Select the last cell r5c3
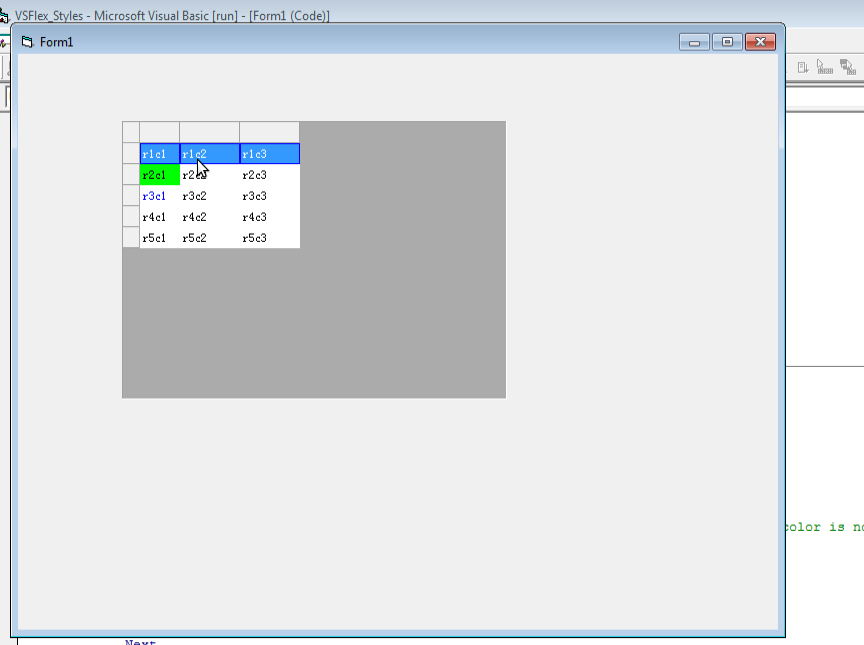The width and height of the screenshot is (864, 645). tap(269, 238)
